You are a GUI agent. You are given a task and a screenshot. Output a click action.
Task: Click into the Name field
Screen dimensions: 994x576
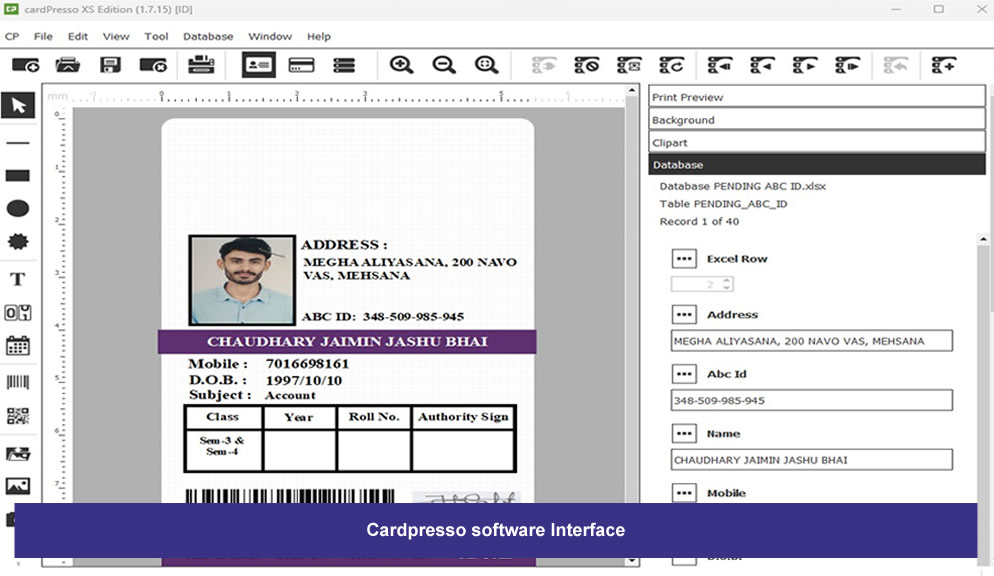click(811, 460)
